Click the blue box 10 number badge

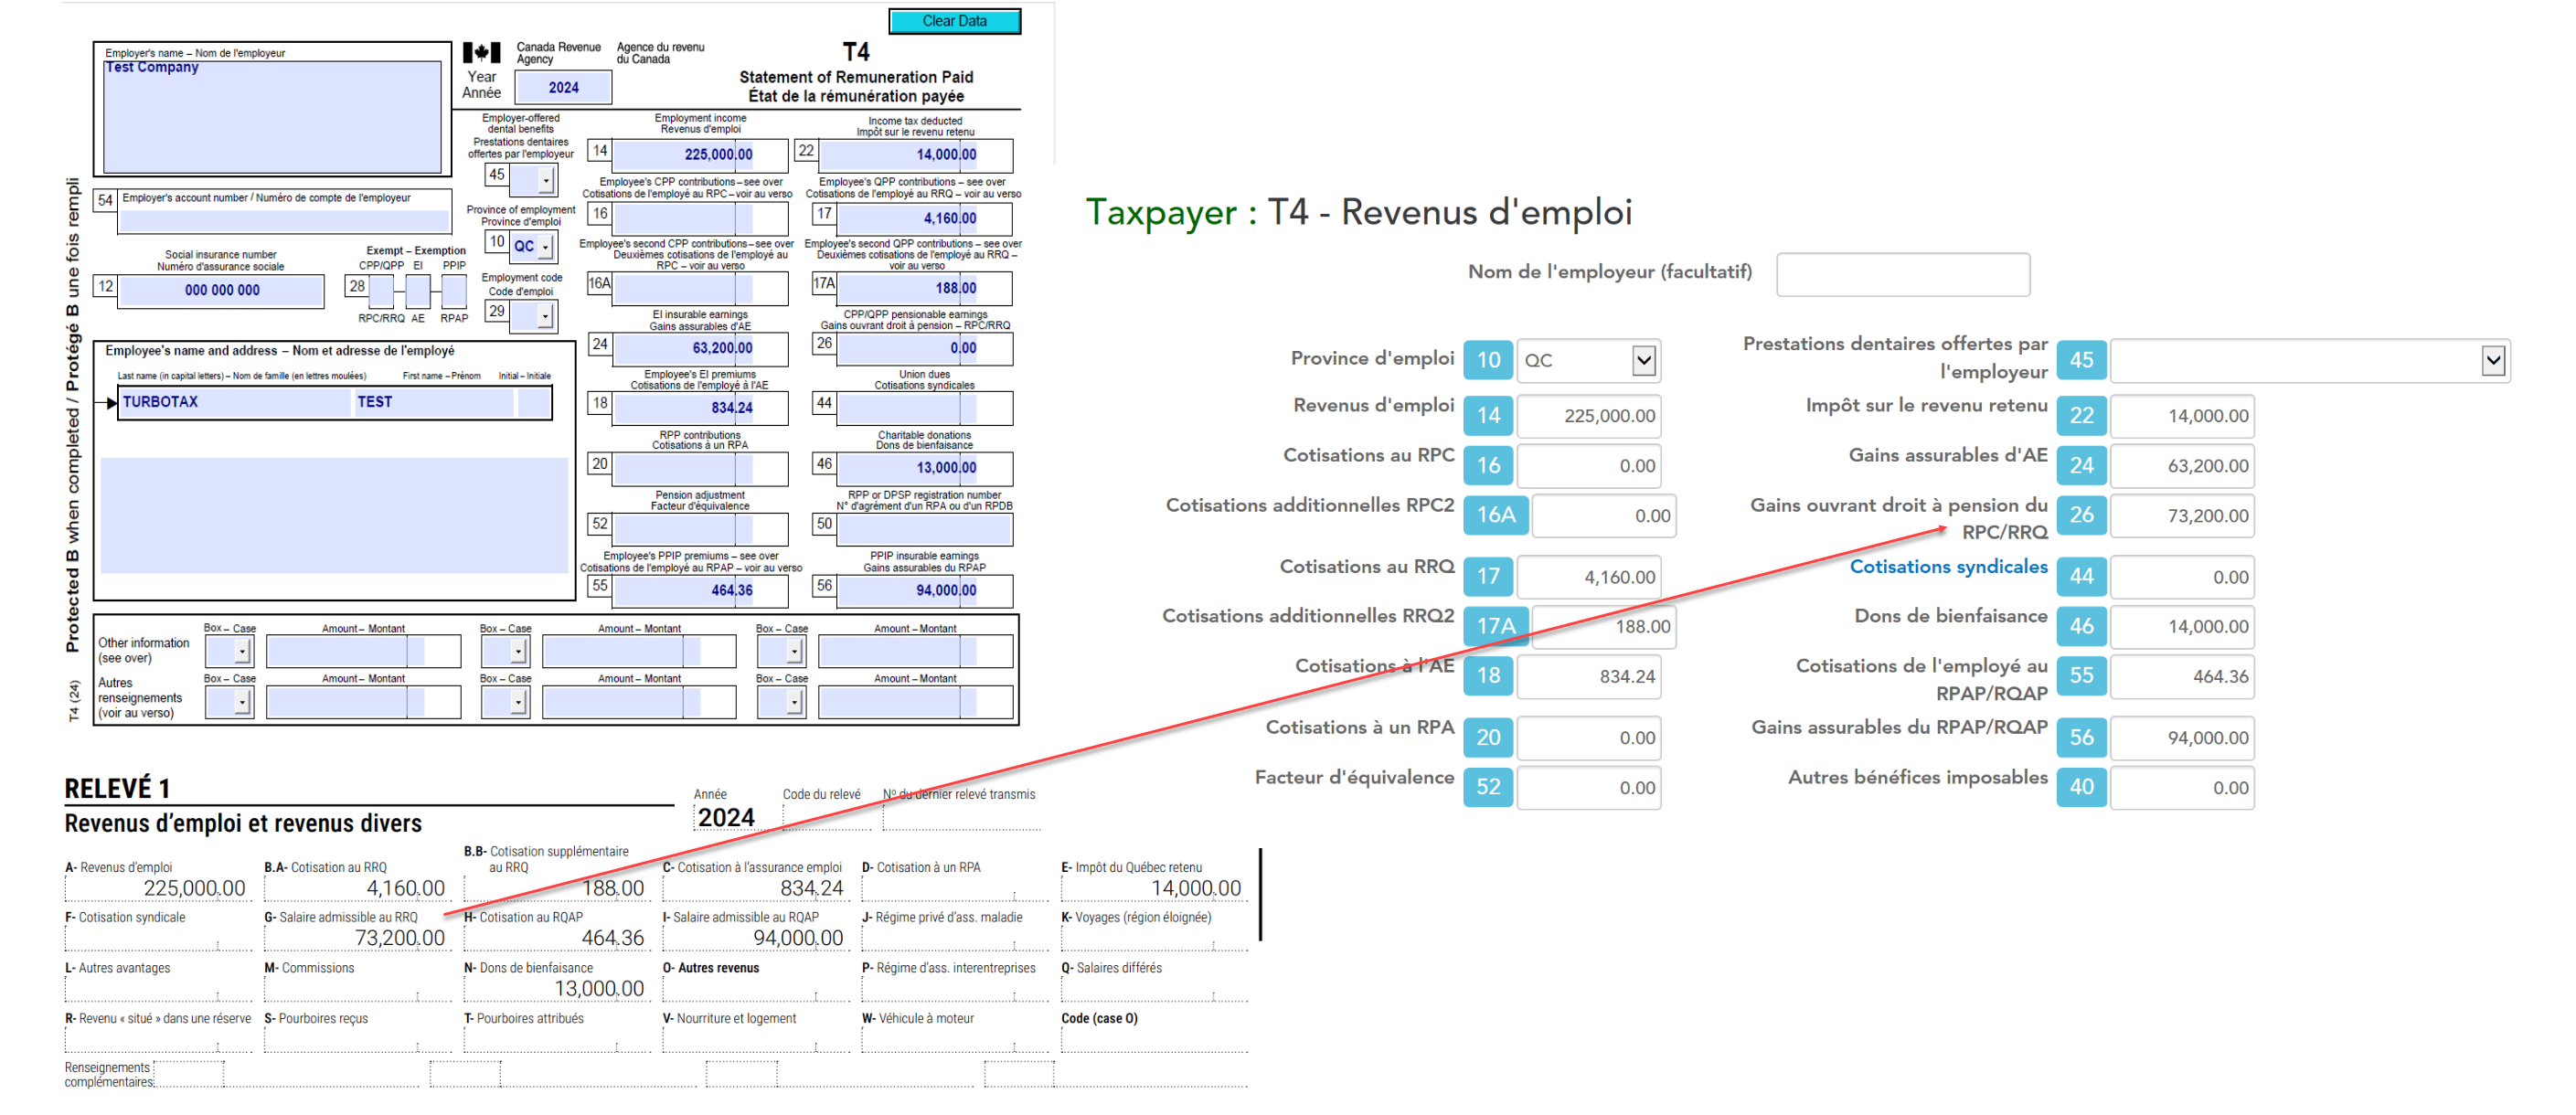pos(1488,360)
